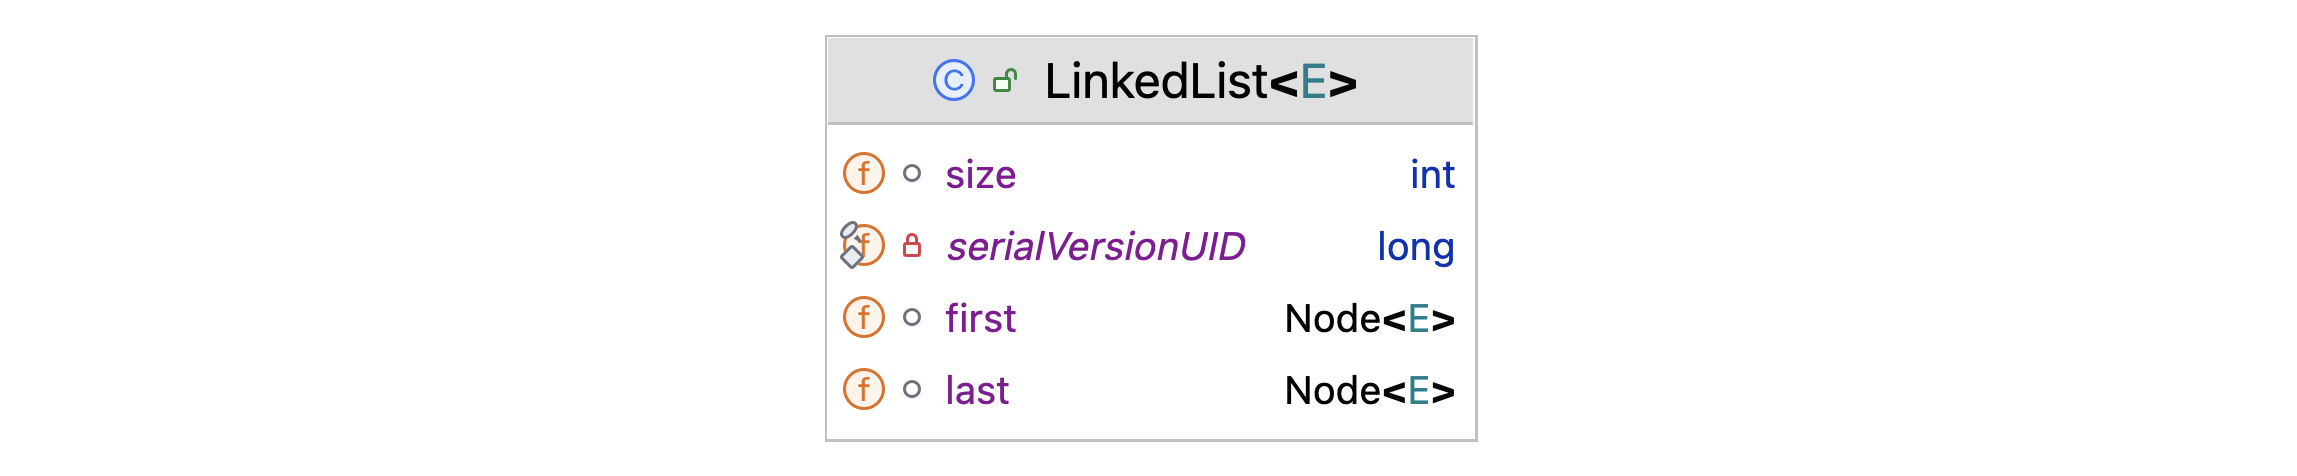Select the size field name
The image size is (2297, 476).
[x=981, y=175]
